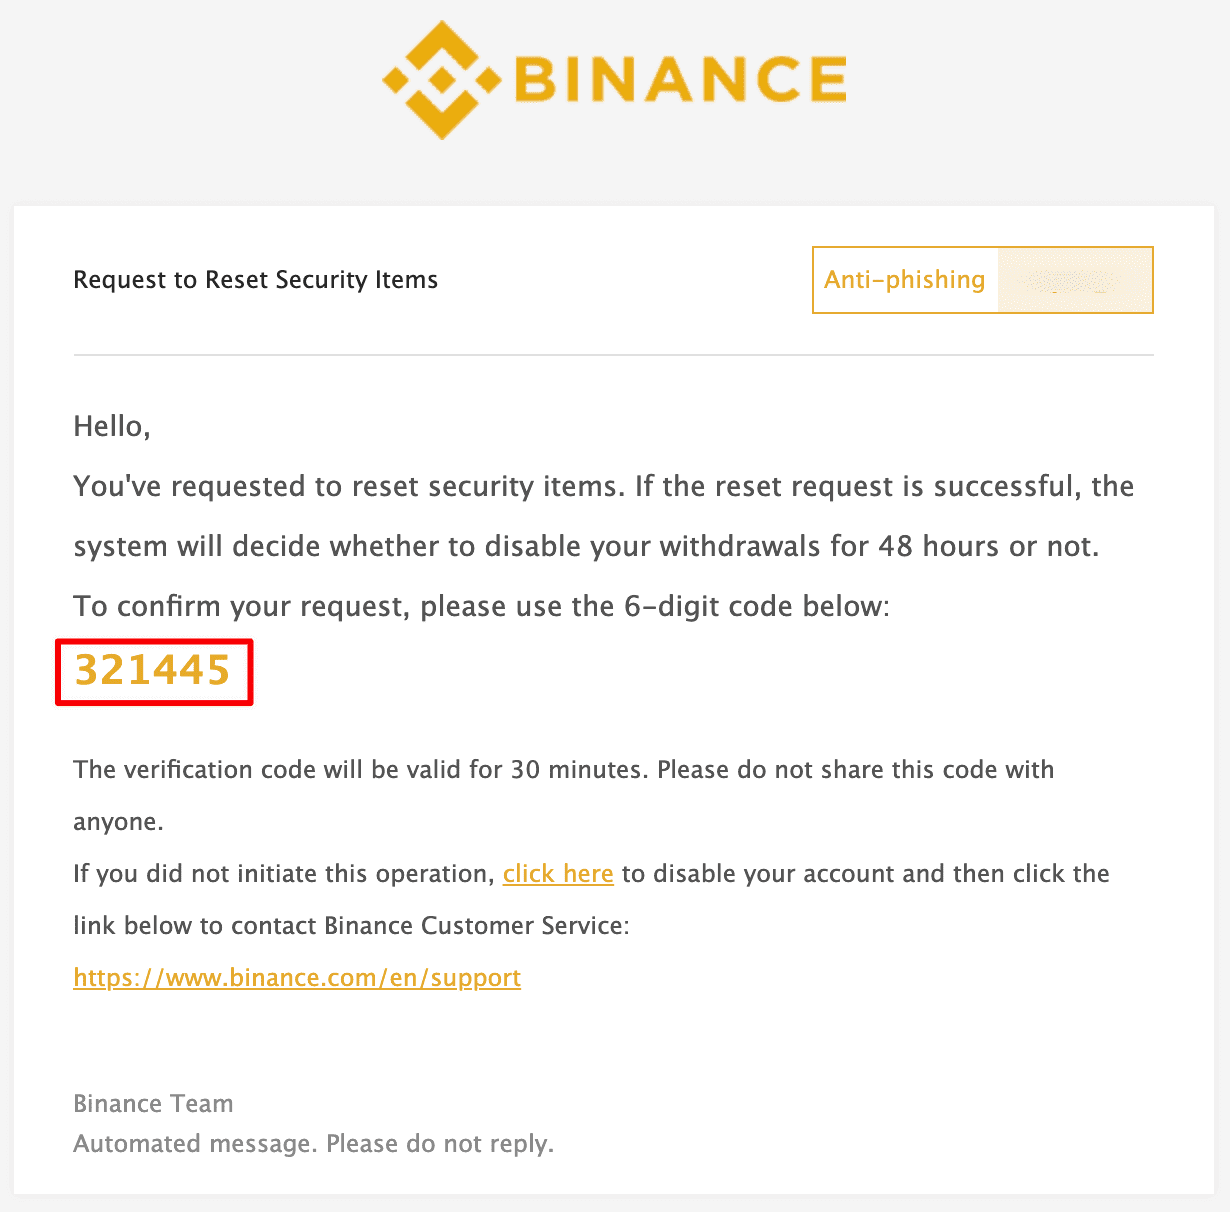Click 'Automated message. Please do not reply.' text
Viewport: 1230px width, 1212px height.
point(314,1144)
